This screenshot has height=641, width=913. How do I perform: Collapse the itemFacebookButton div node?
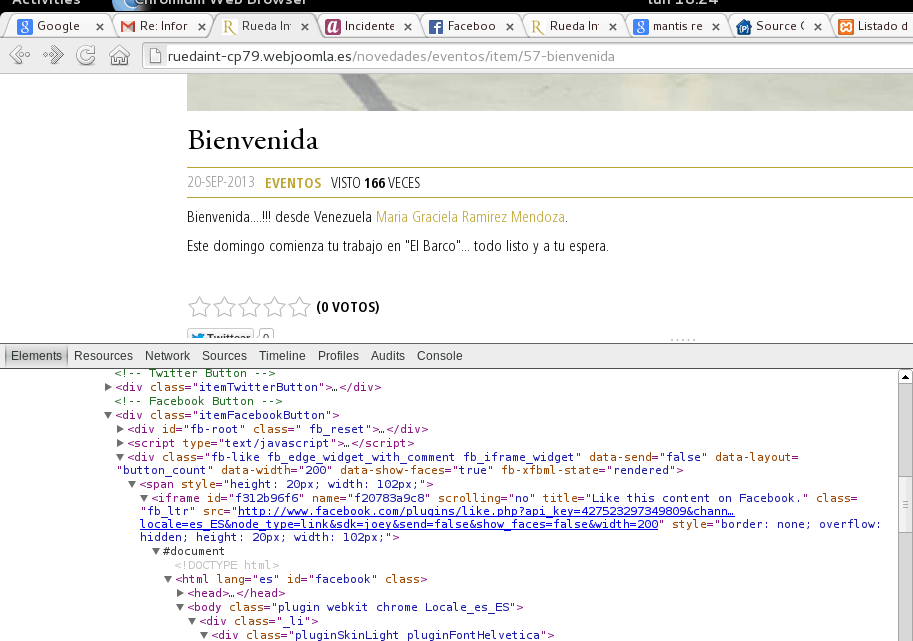click(x=108, y=415)
